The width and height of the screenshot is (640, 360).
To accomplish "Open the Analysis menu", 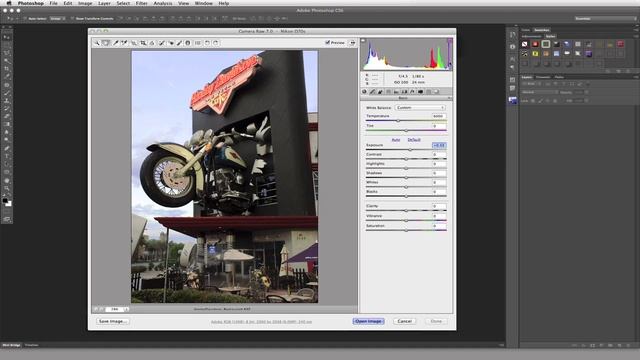I will (x=162, y=3).
